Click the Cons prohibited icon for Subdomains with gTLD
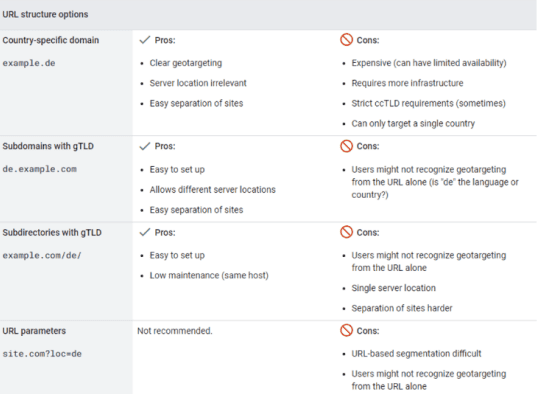 pos(346,146)
